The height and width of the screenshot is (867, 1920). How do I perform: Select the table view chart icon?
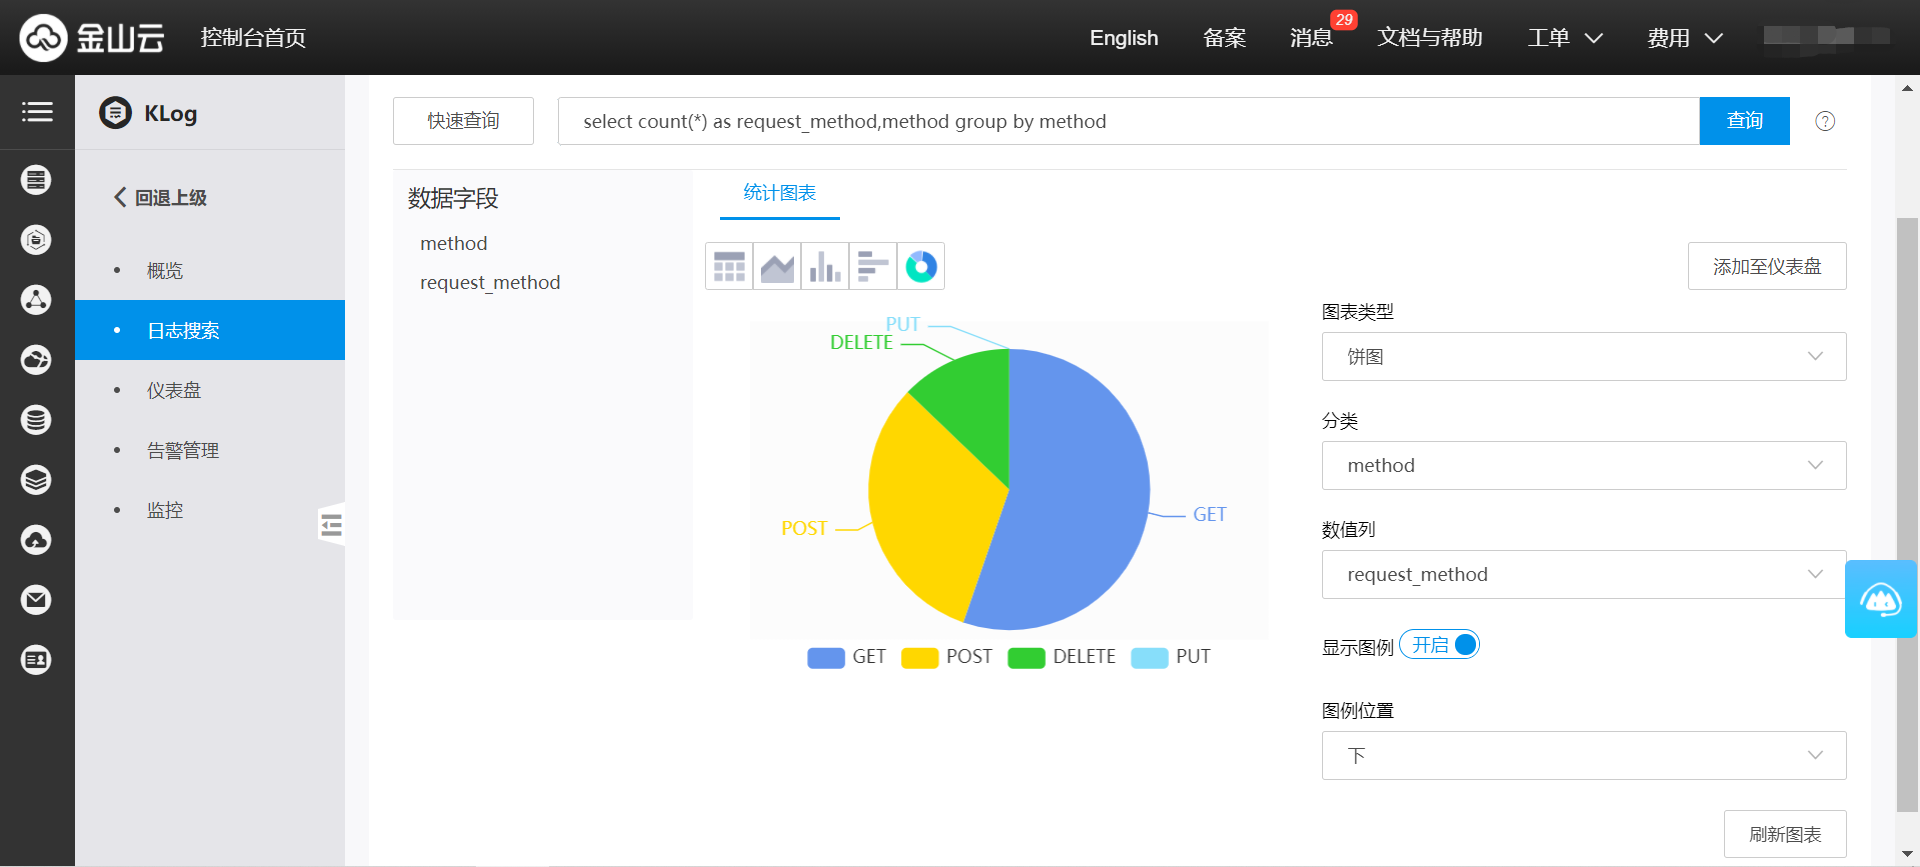[x=729, y=267]
